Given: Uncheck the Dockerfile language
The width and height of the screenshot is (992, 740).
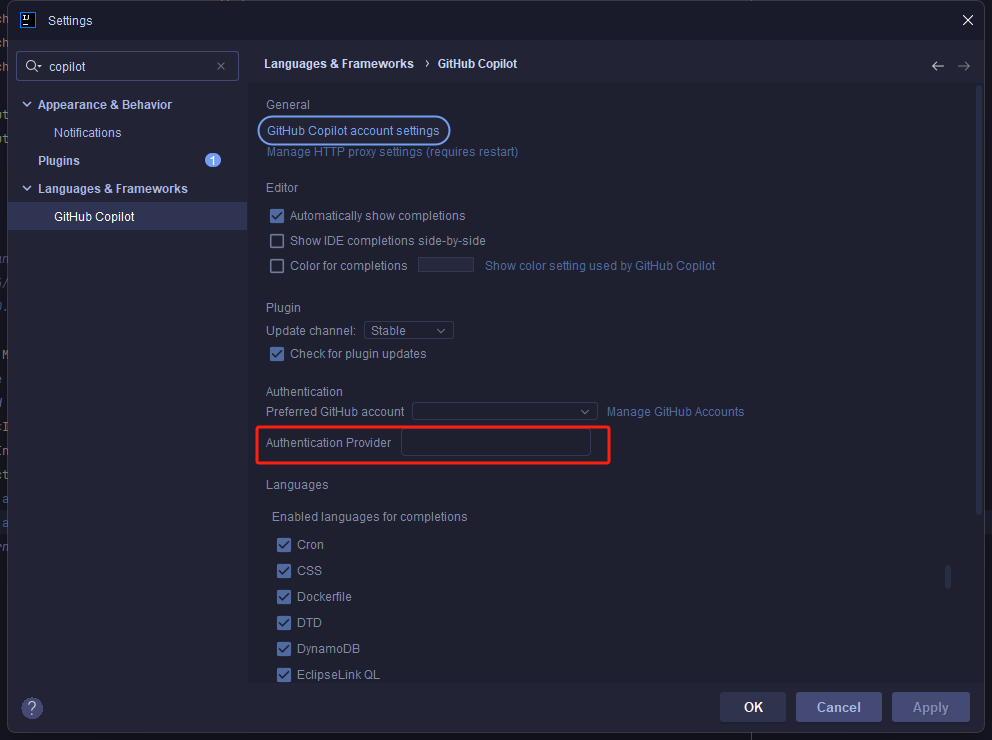Looking at the screenshot, I should click(x=284, y=597).
